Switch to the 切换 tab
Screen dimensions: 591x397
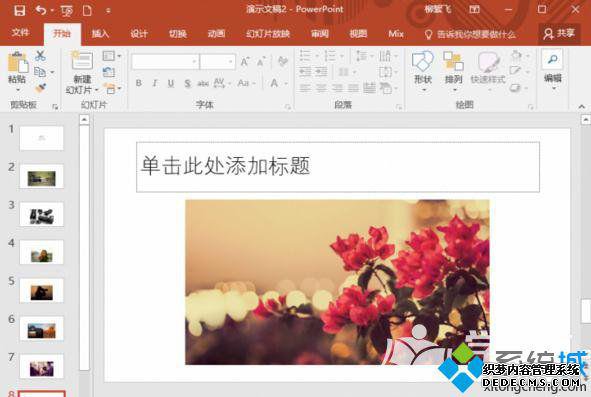point(178,34)
